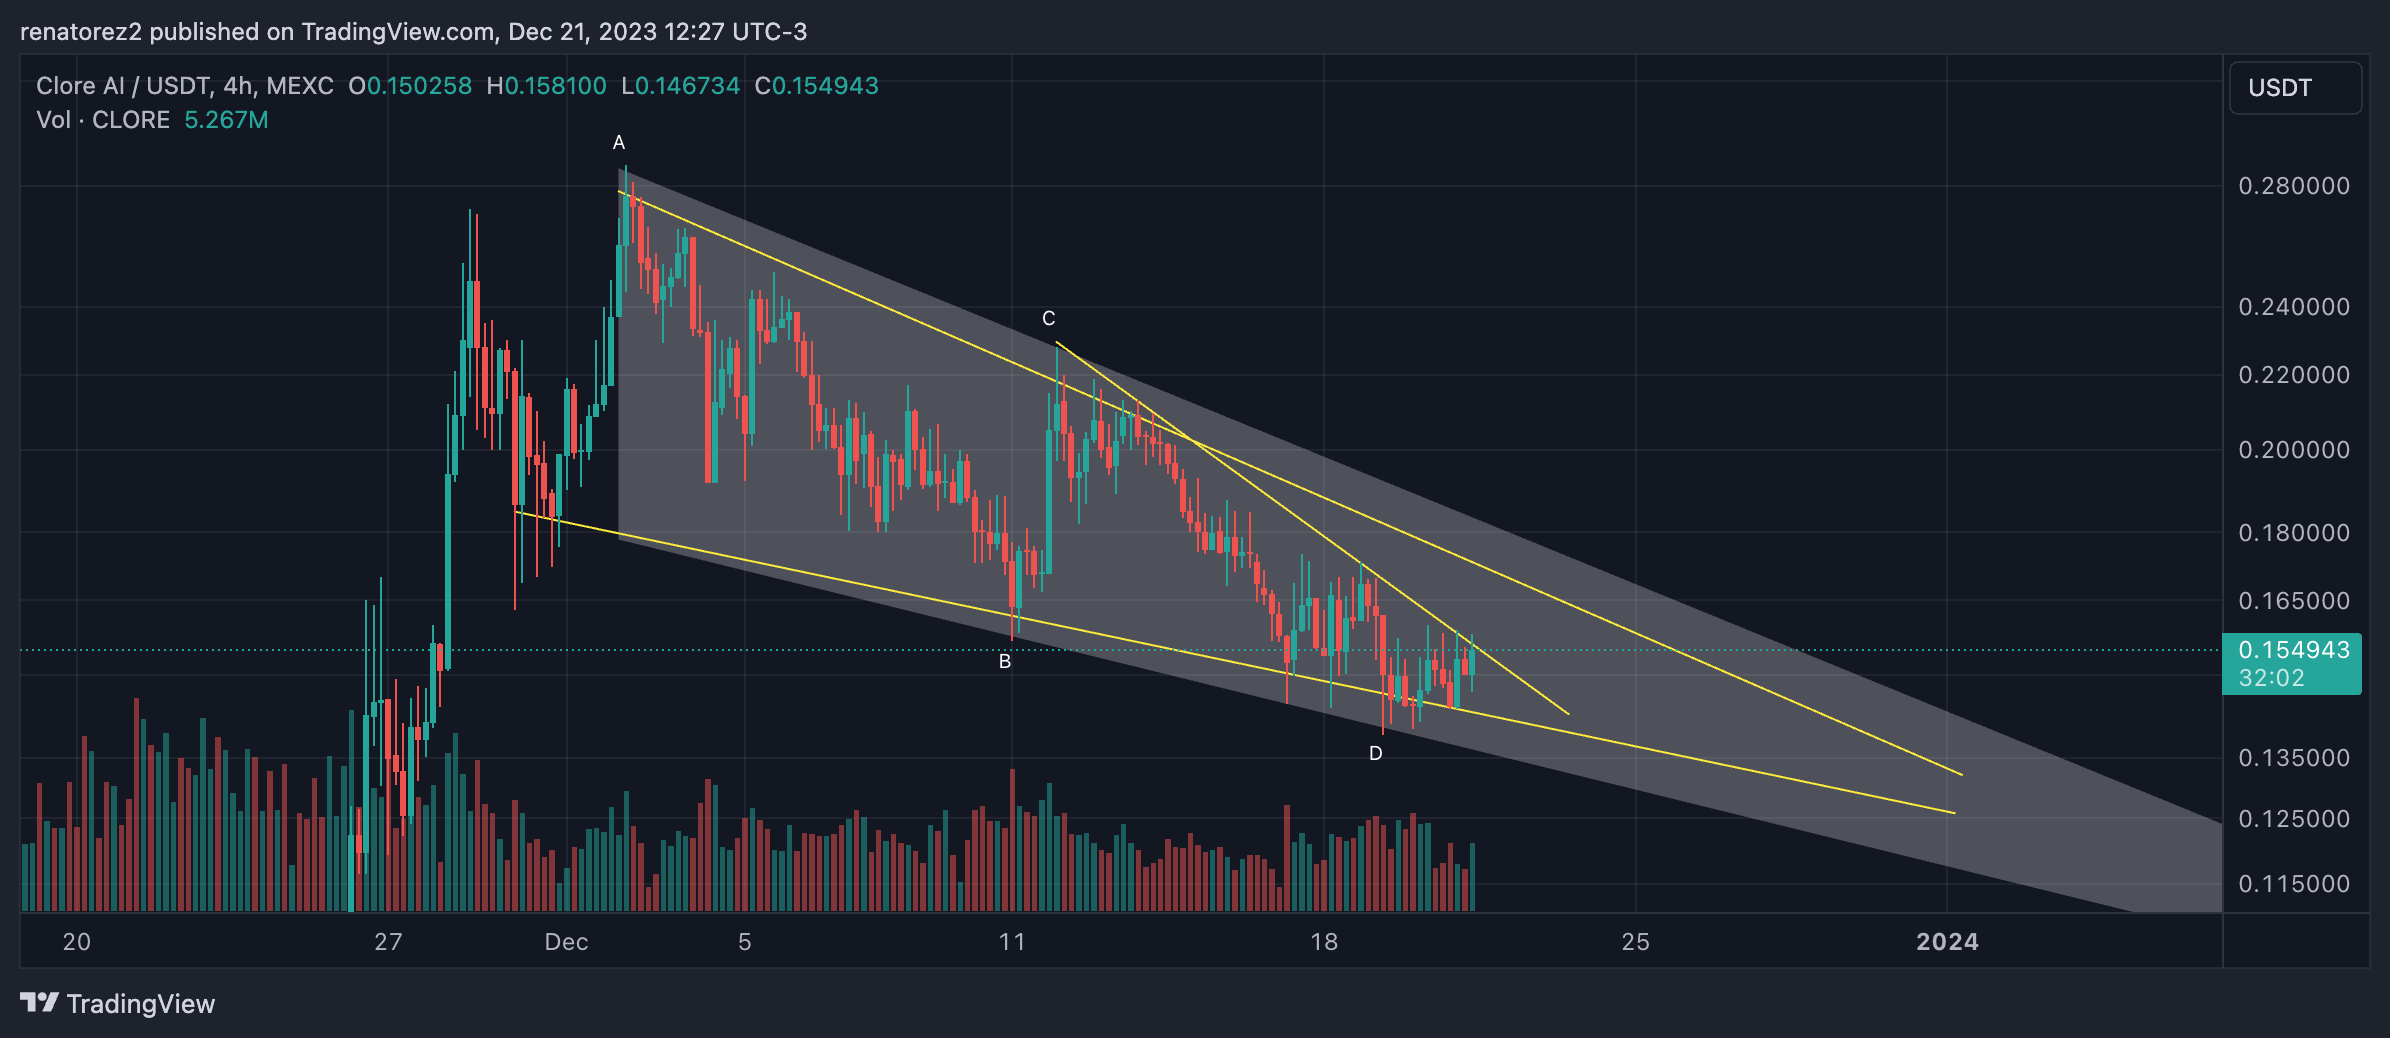
Task: Click the published-on TradingView.com header text
Action: [x=413, y=32]
